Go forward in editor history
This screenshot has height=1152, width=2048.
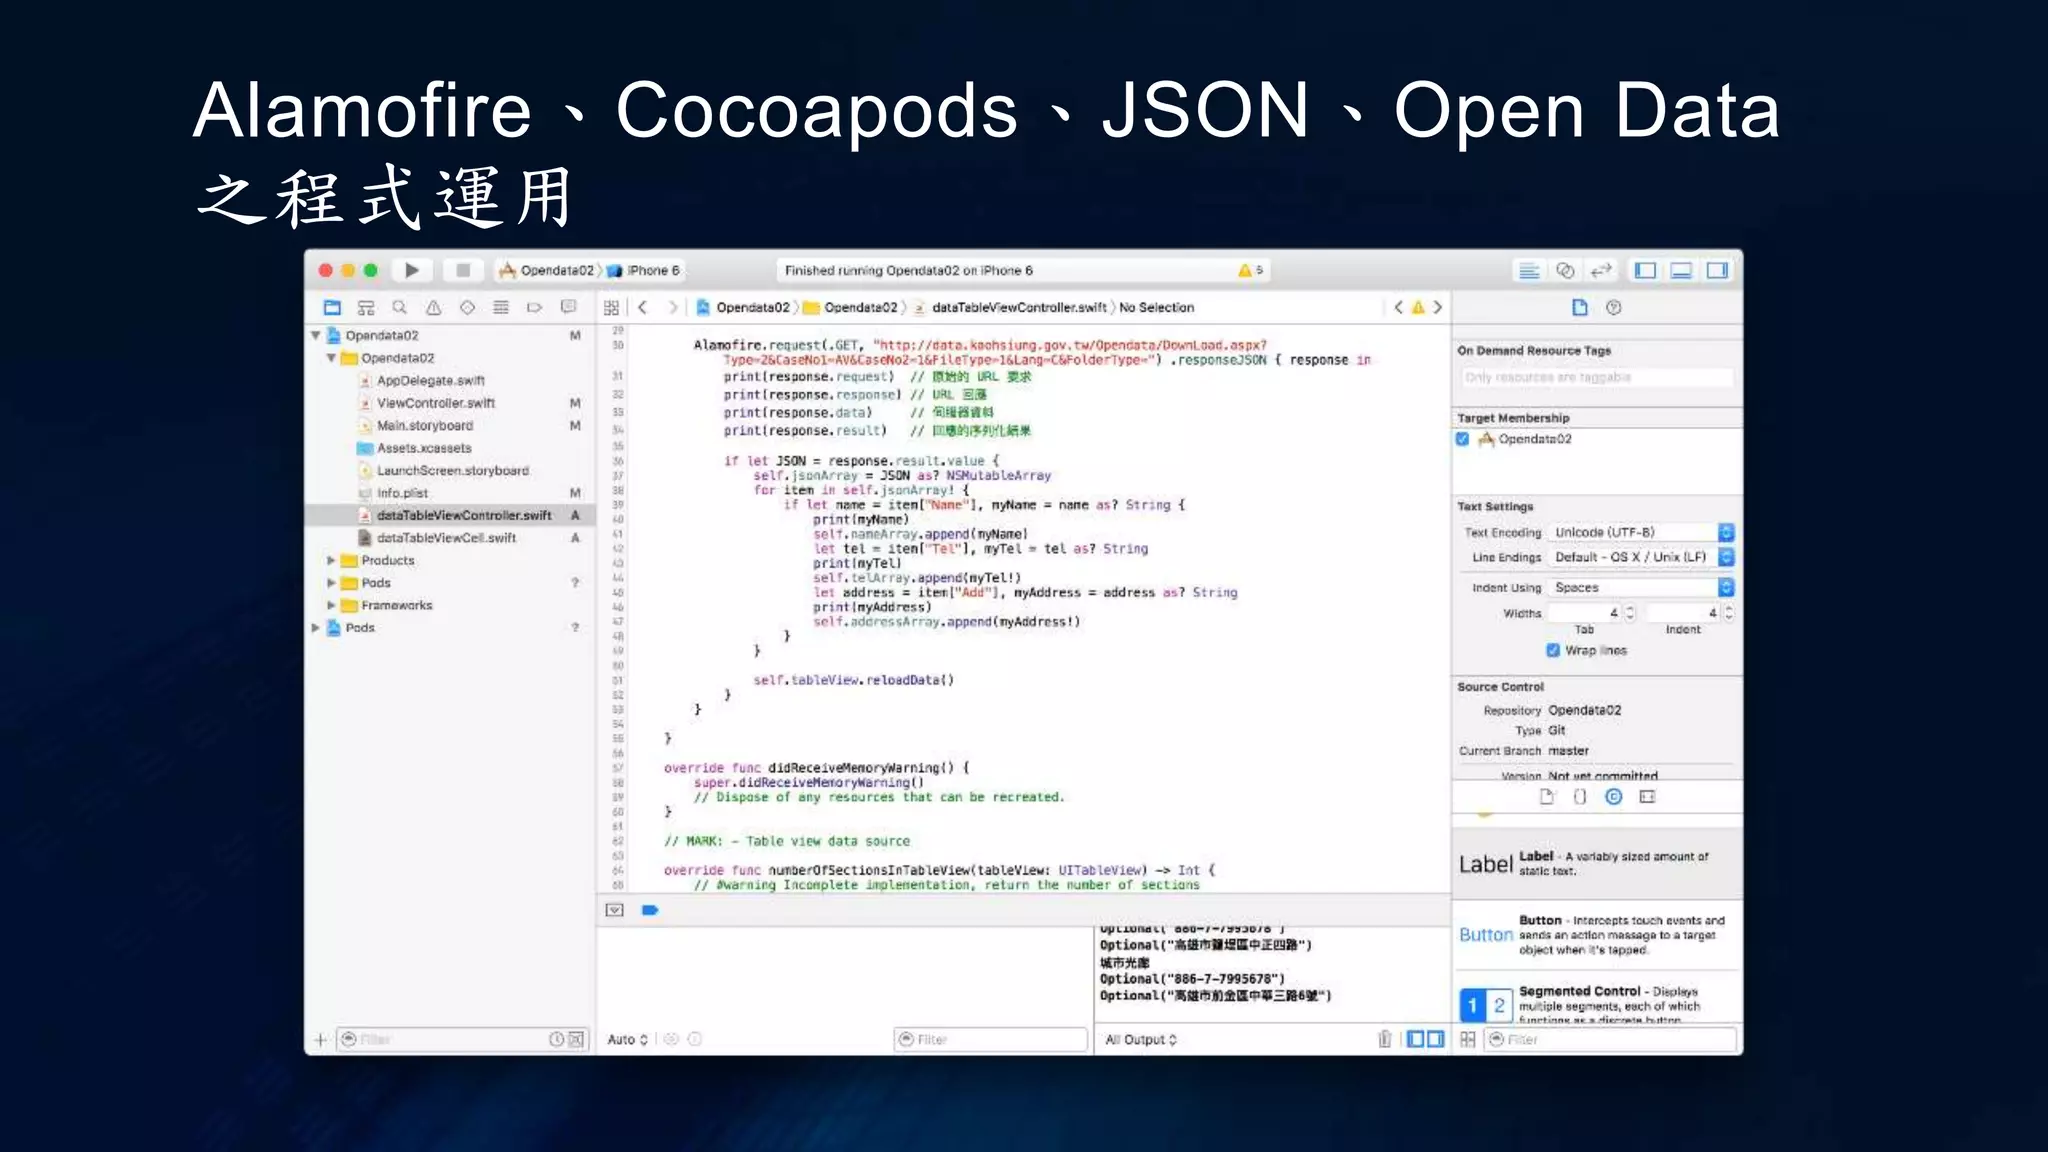[x=673, y=307]
